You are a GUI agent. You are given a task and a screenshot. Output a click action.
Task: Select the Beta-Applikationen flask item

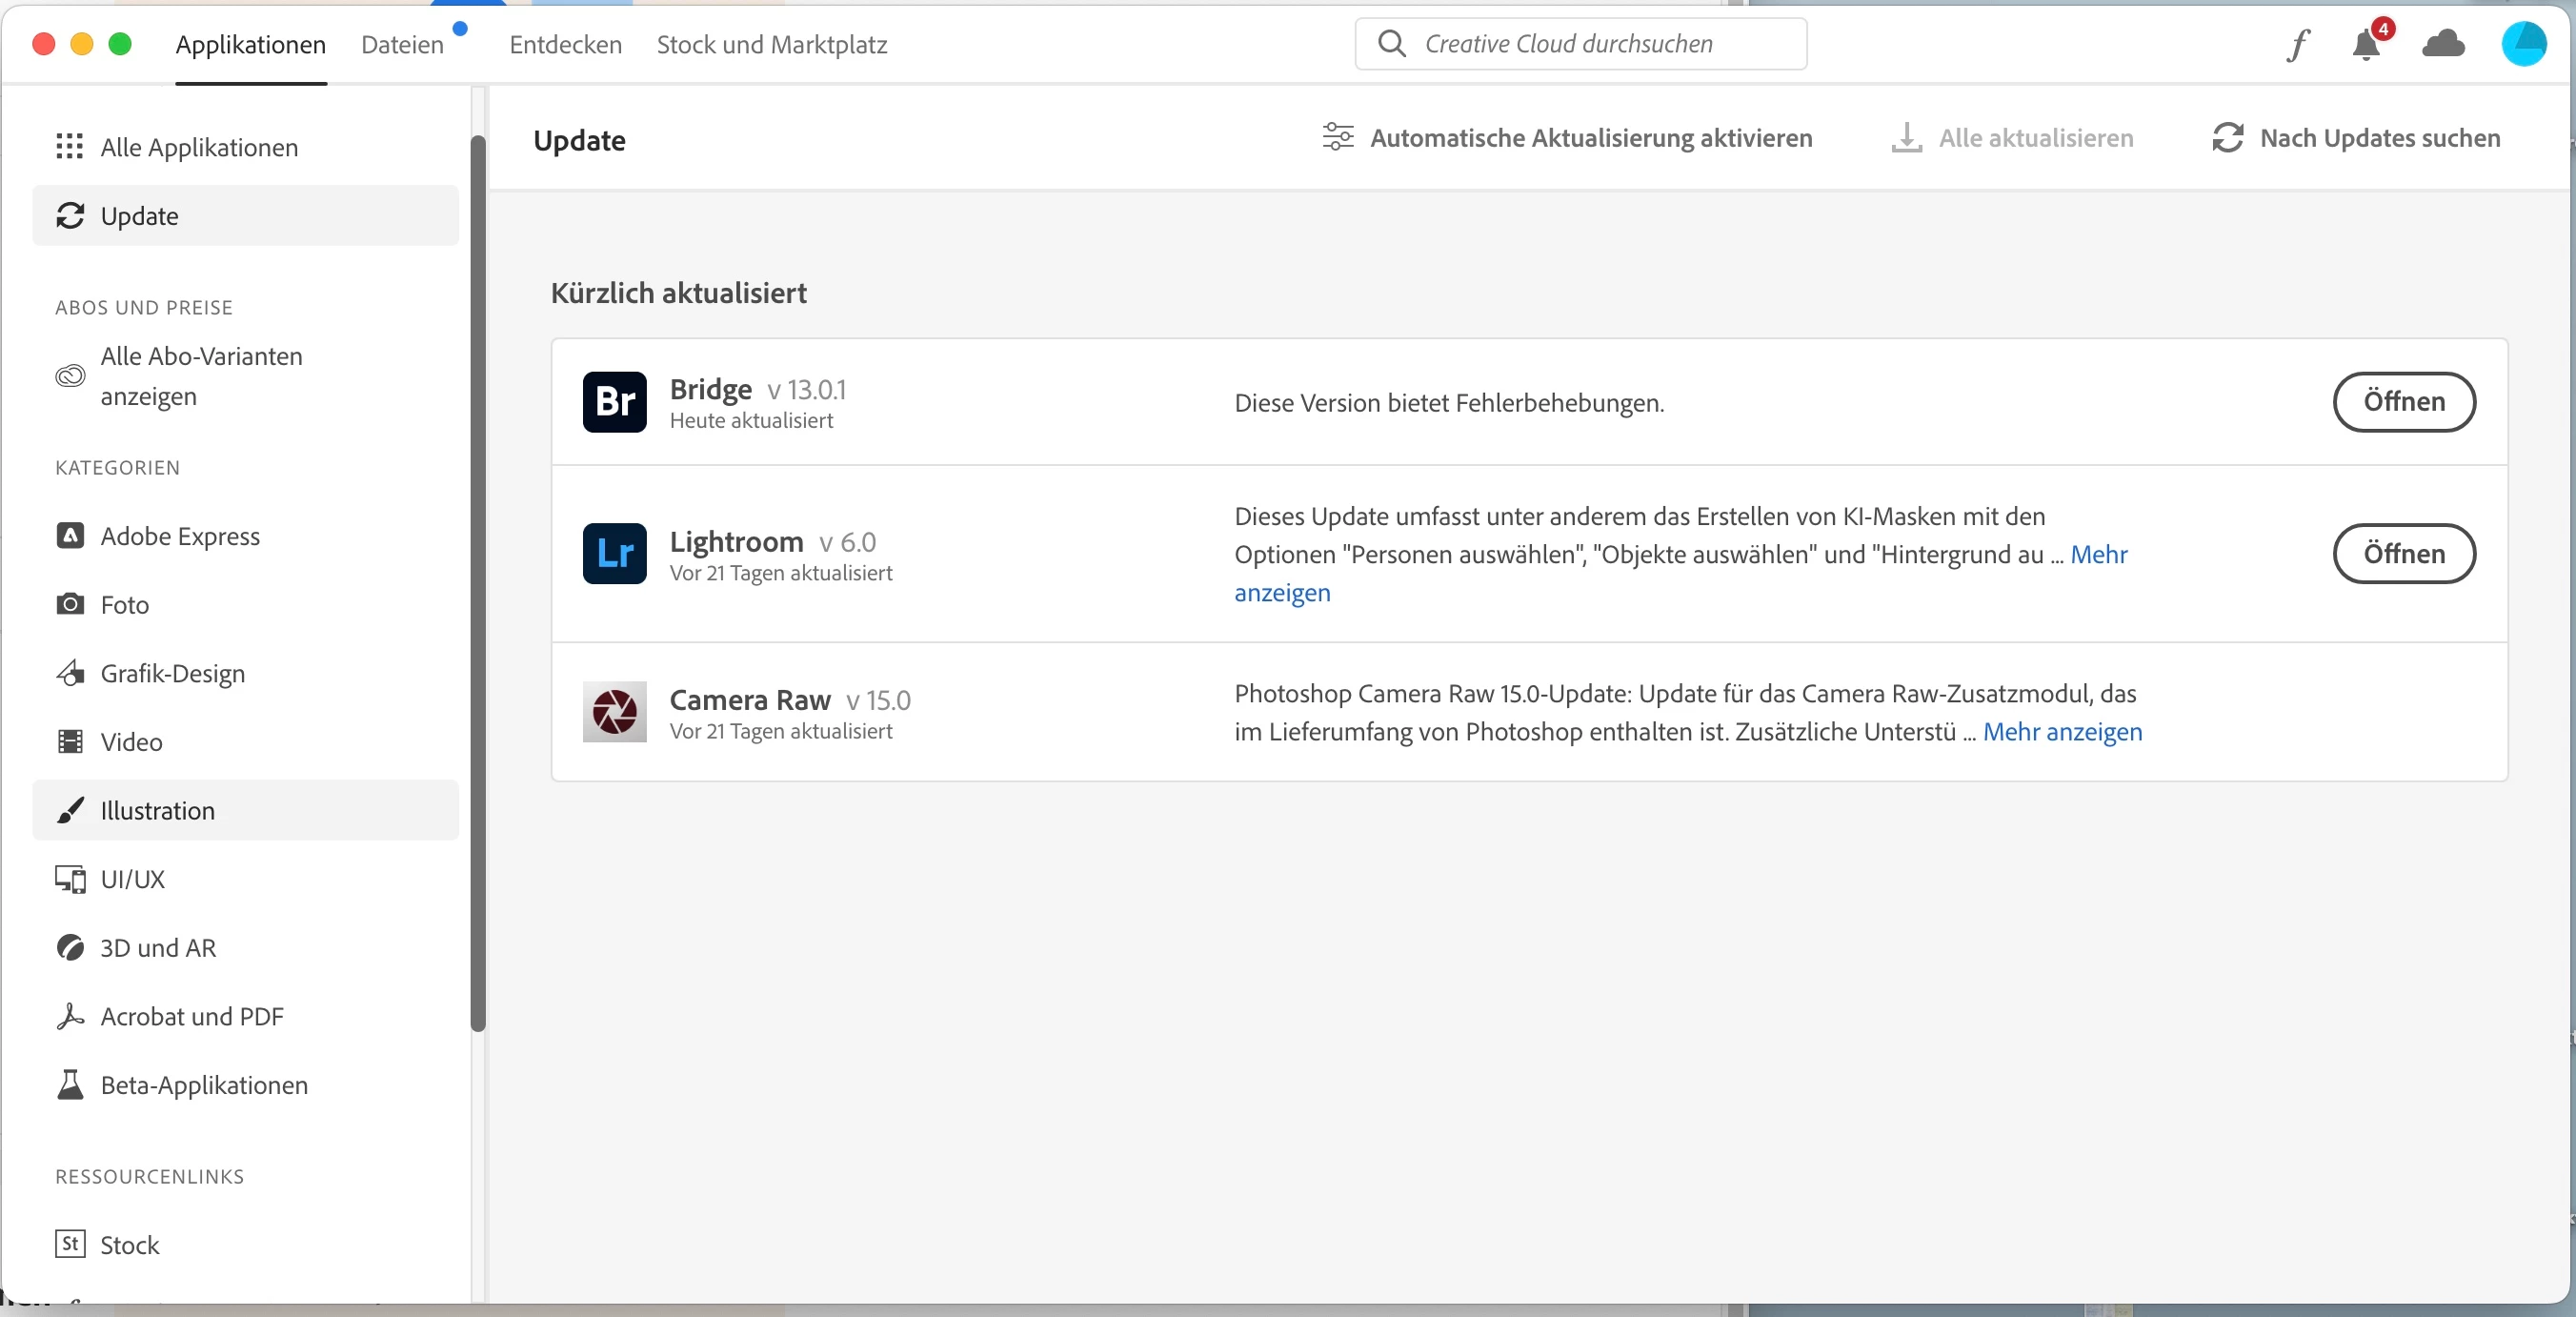(x=204, y=1085)
